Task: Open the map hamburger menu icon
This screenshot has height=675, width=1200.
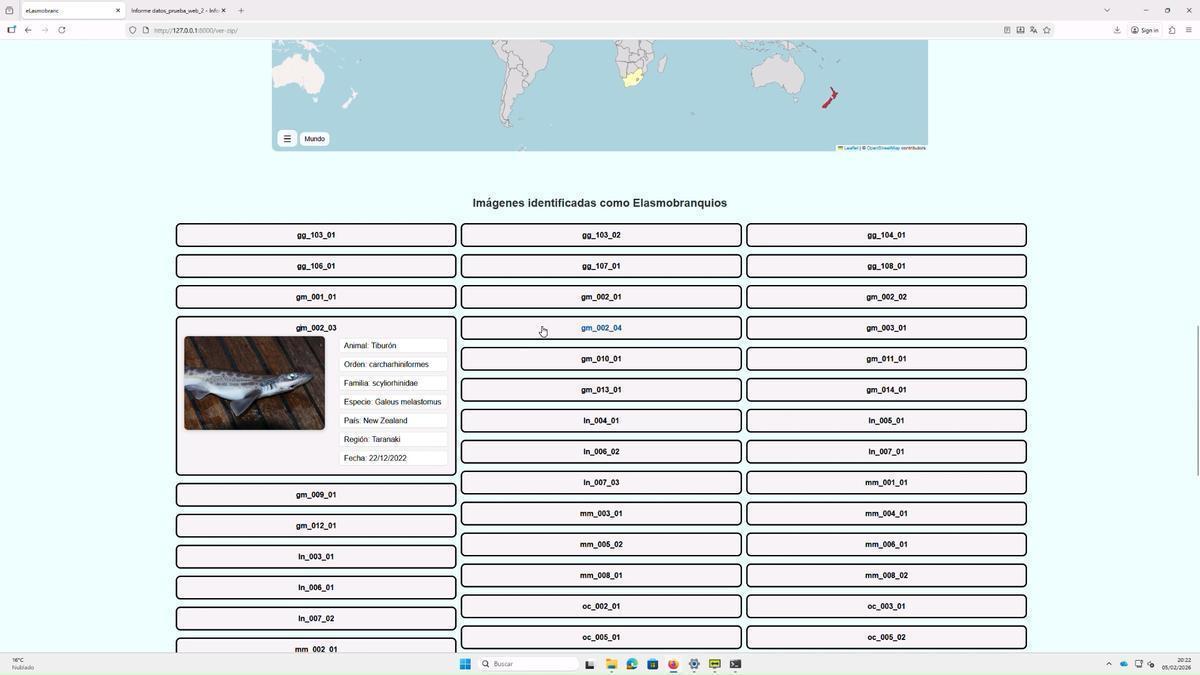Action: (x=287, y=139)
